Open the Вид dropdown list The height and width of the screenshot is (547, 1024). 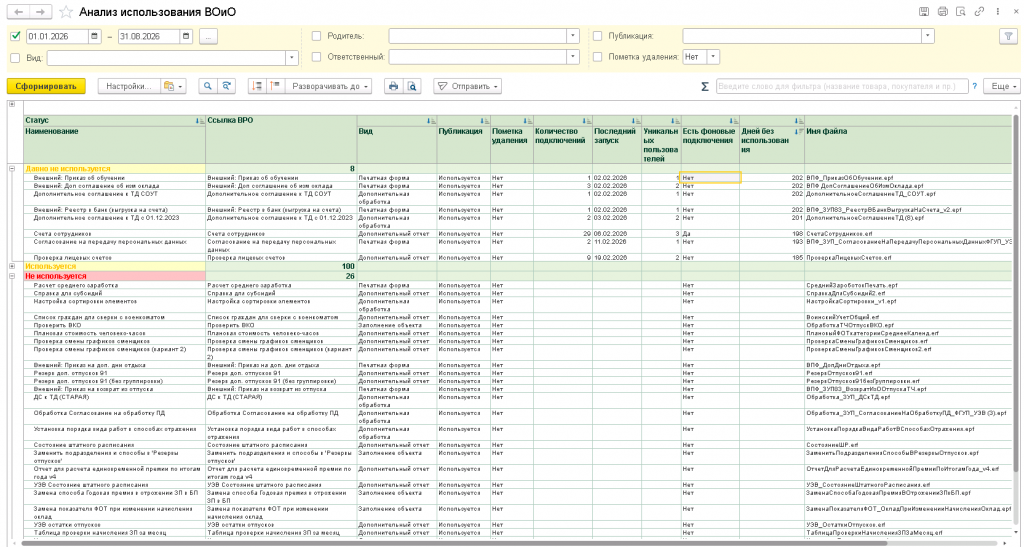(292, 58)
